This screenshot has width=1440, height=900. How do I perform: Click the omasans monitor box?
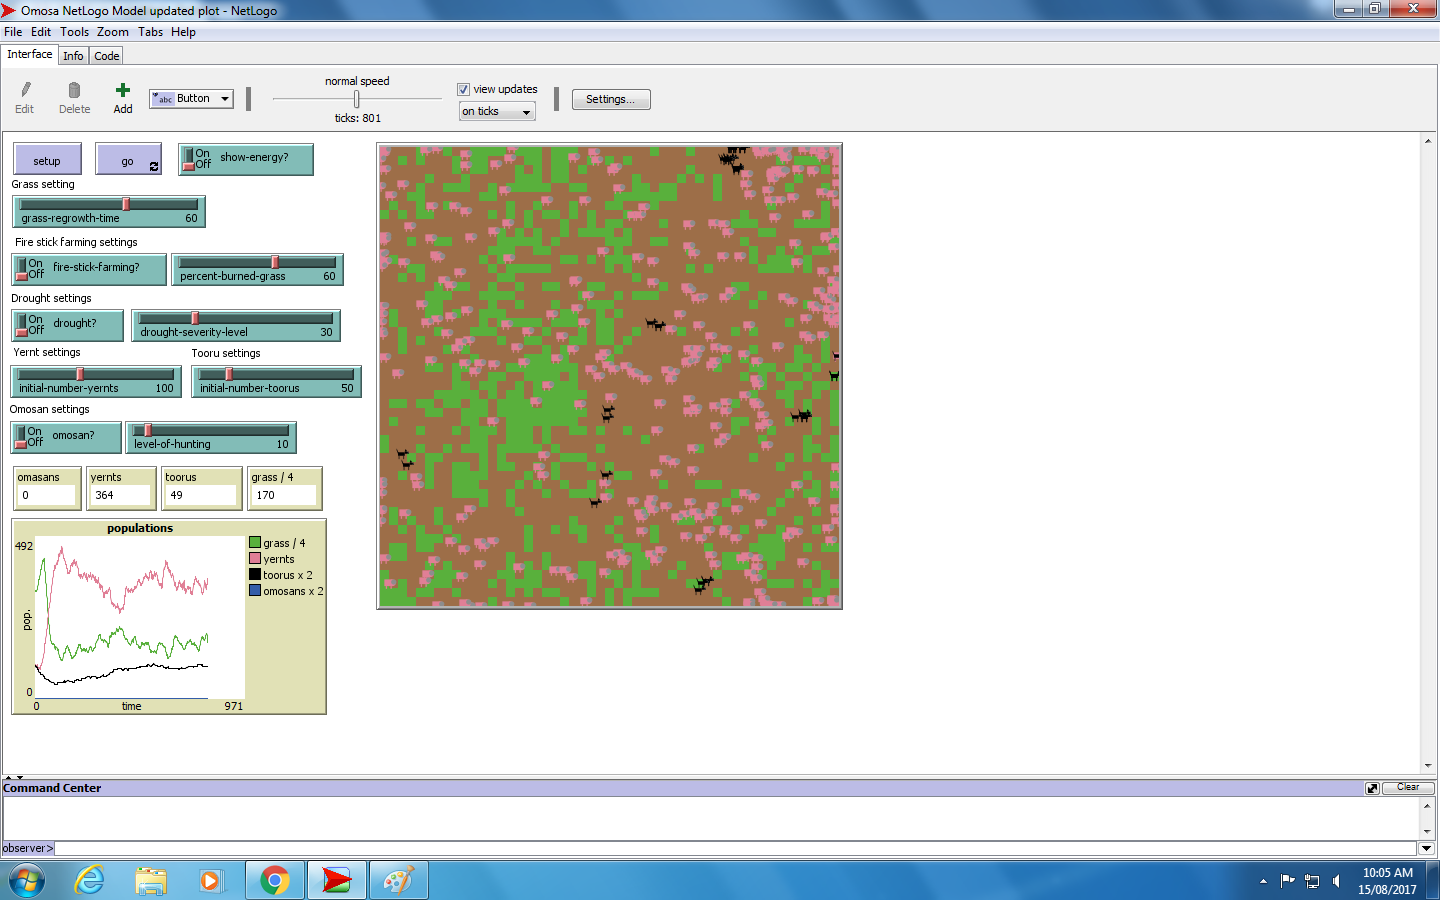click(x=47, y=488)
